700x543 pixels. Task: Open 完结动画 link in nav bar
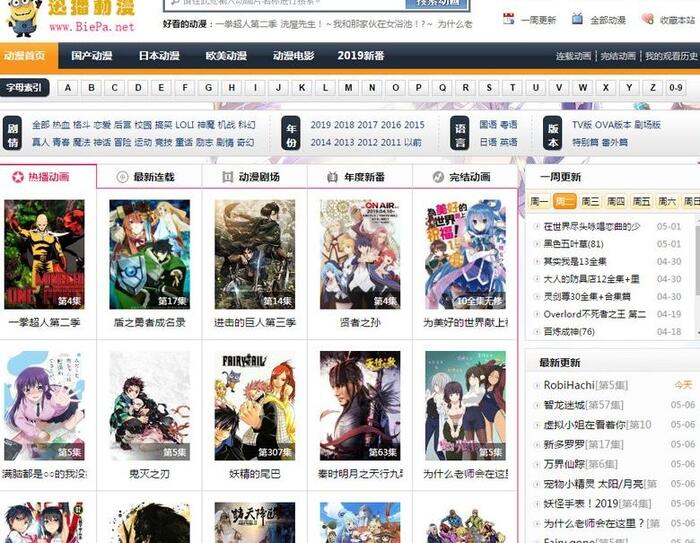pos(618,56)
